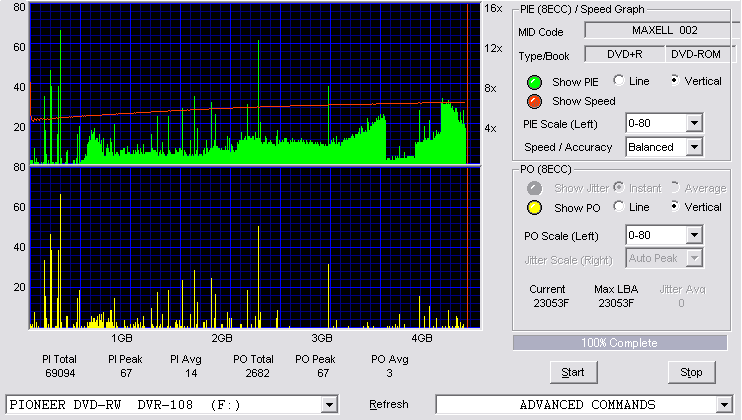The image size is (742, 420).
Task: Select Line mode for PO graph
Action: [618, 206]
